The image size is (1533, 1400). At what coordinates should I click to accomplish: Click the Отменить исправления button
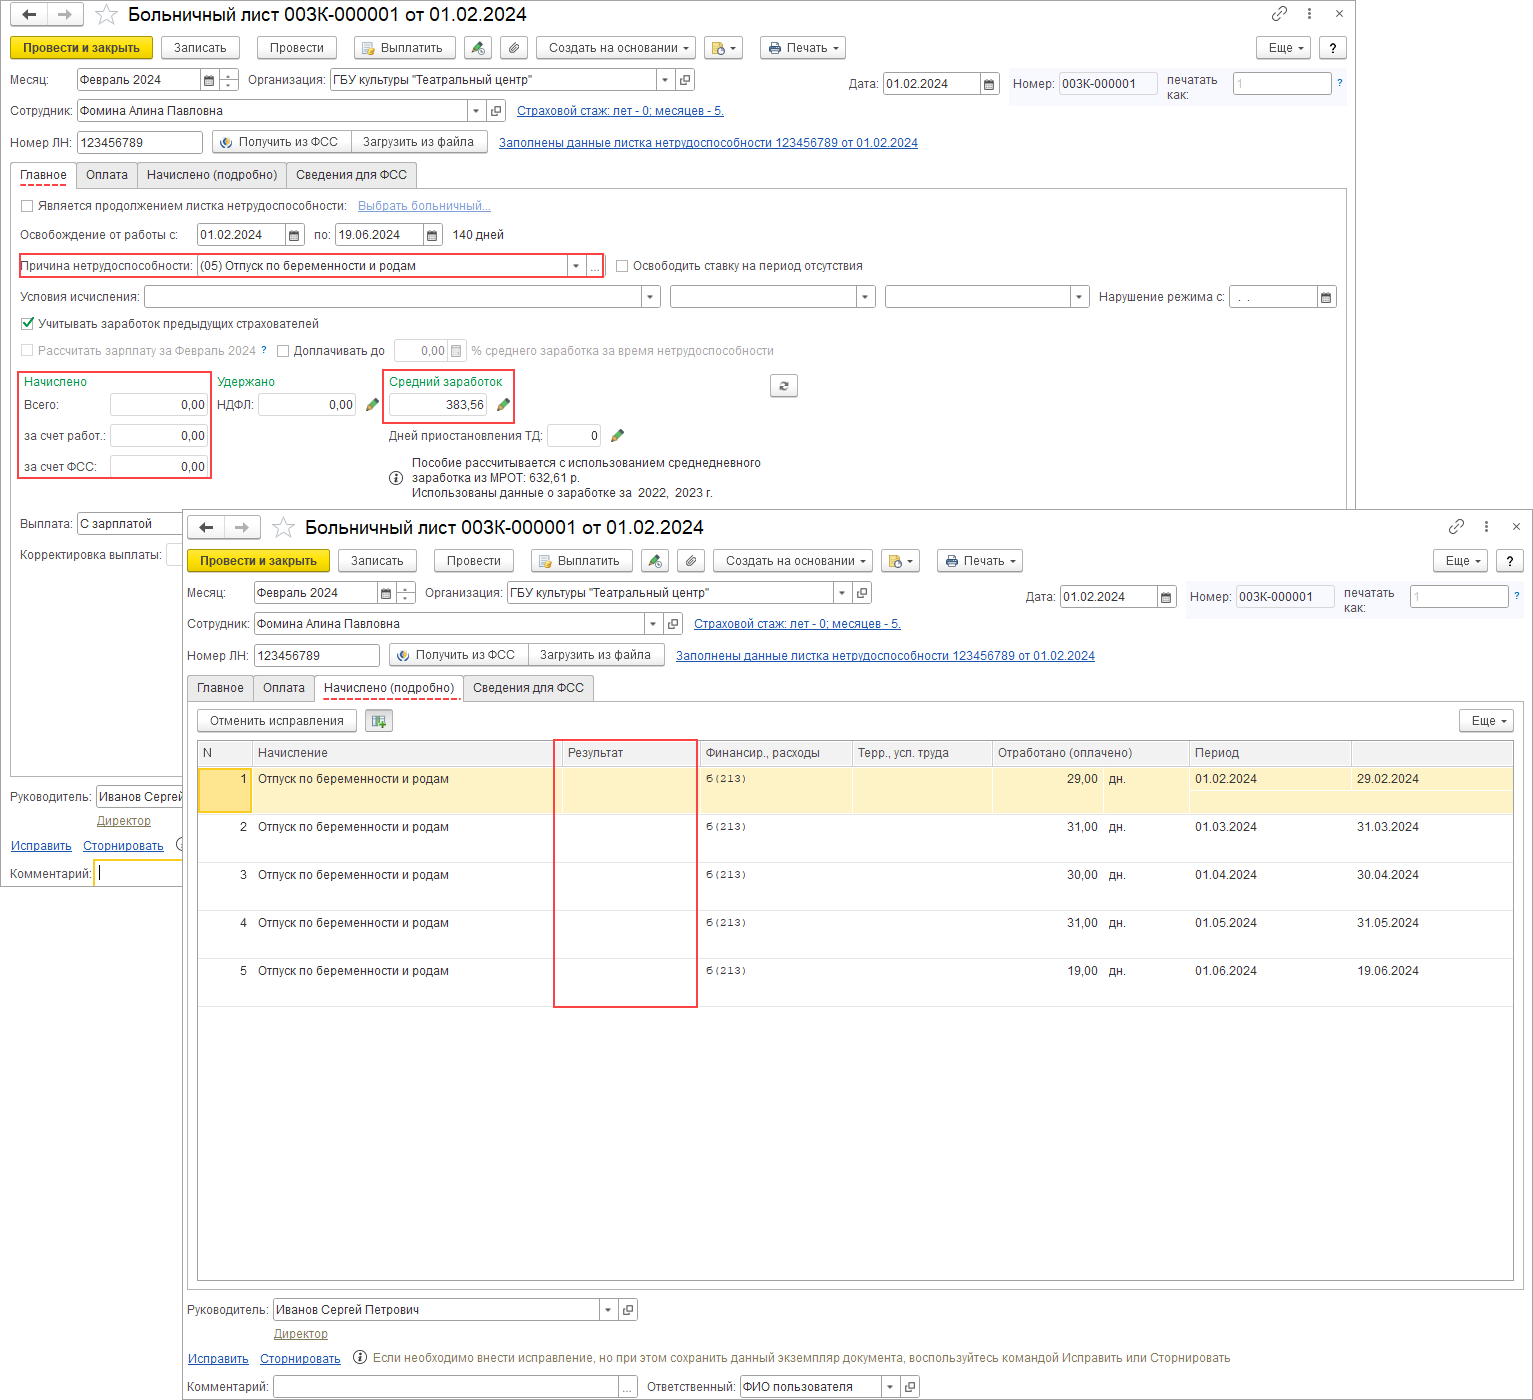pyautogui.click(x=277, y=721)
